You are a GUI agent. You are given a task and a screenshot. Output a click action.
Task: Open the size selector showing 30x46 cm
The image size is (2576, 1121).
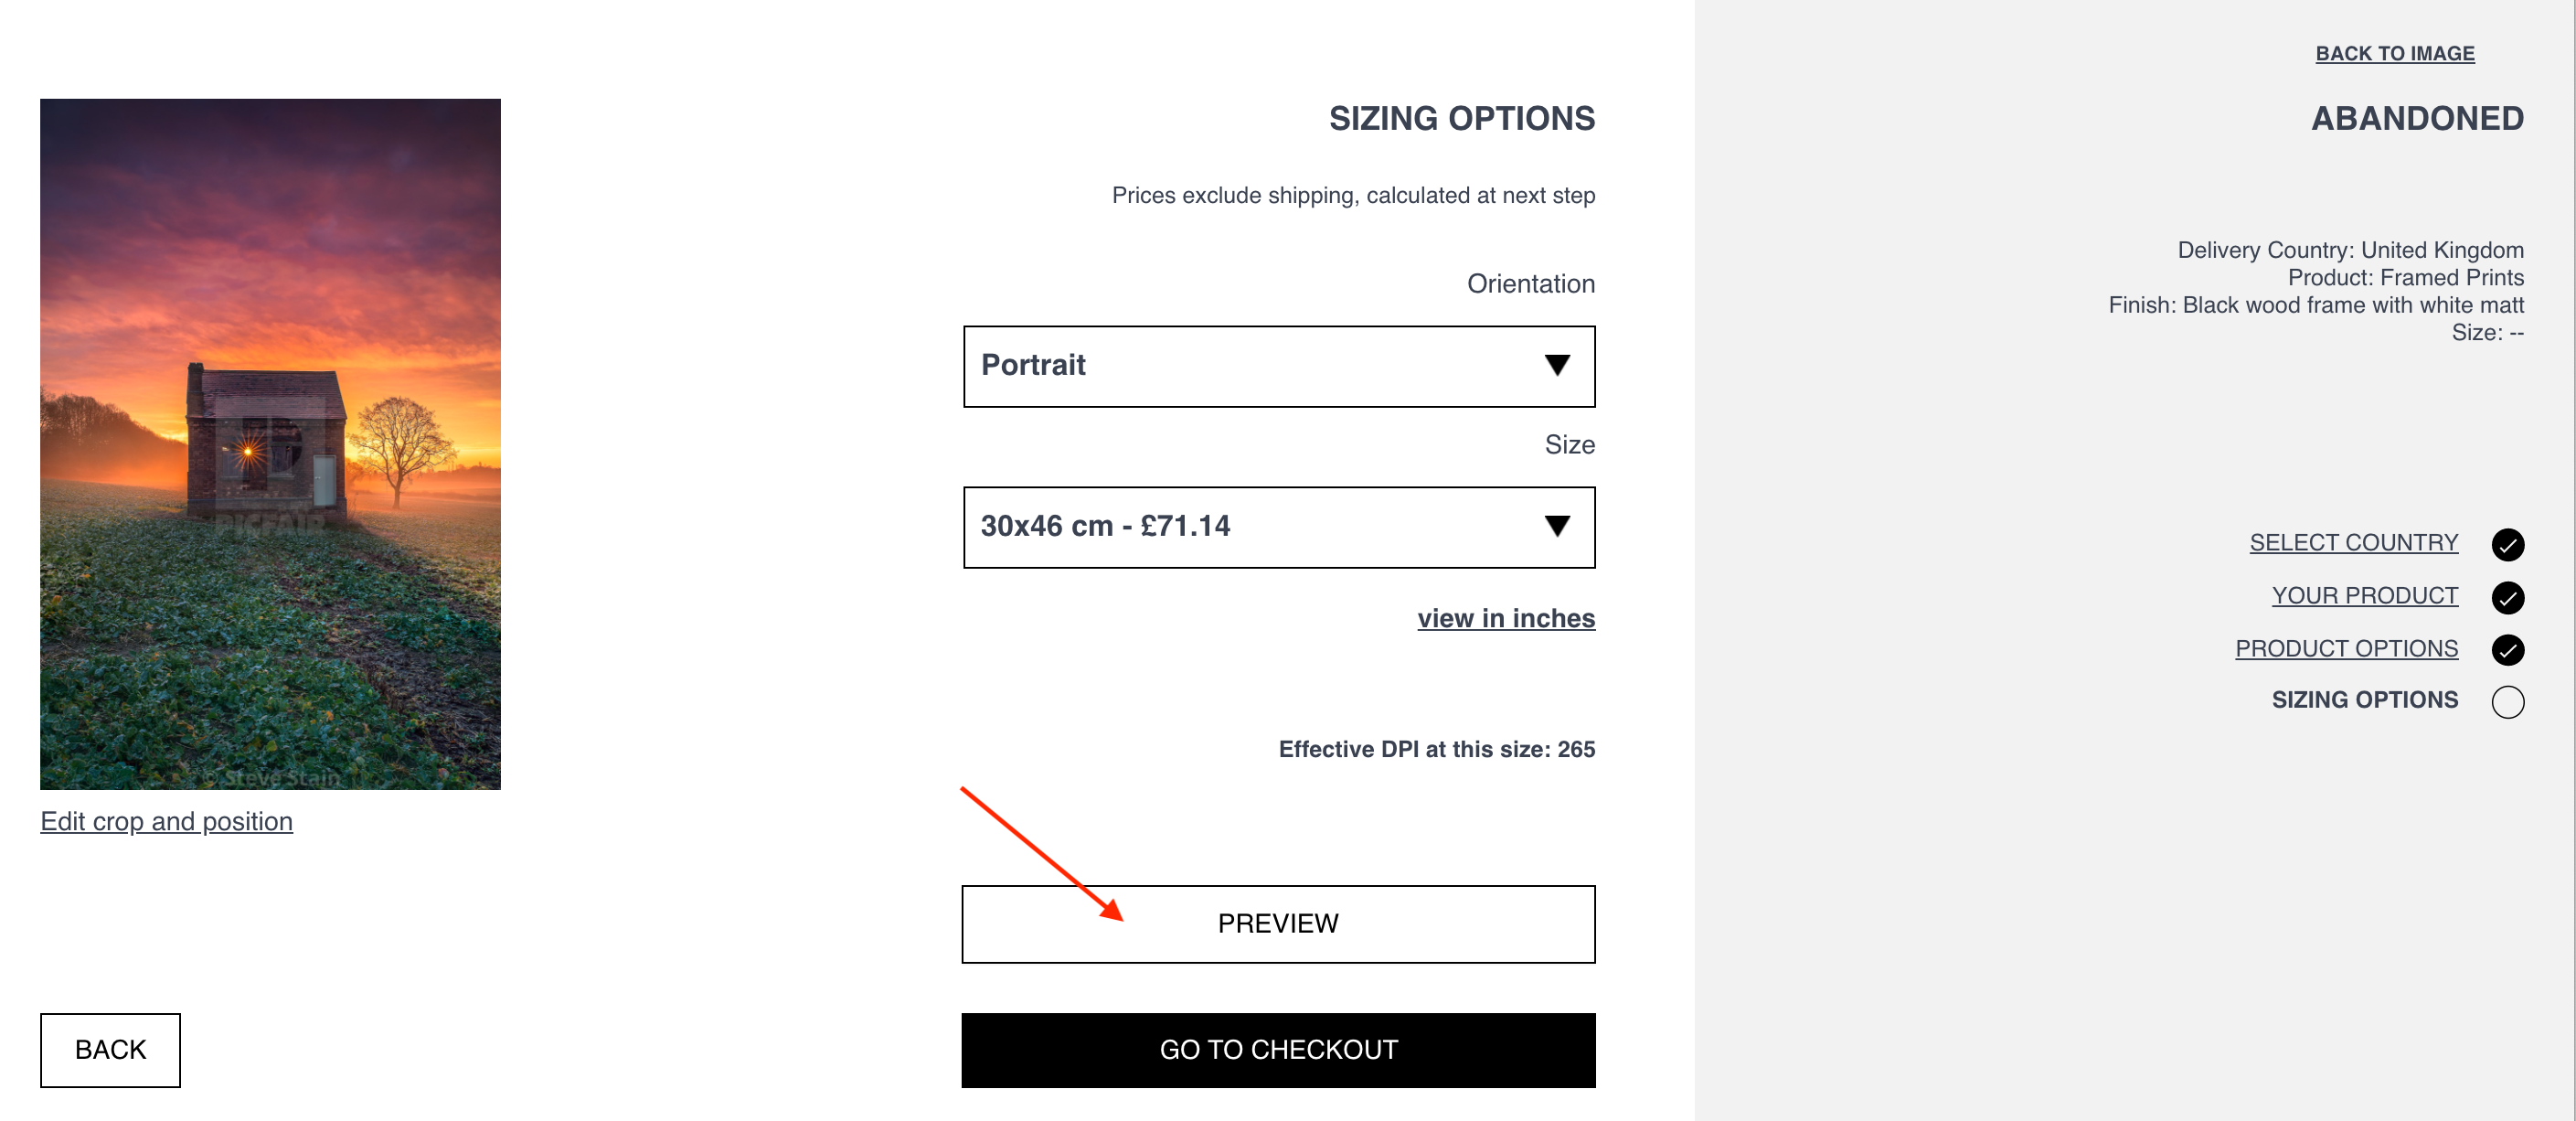(x=1278, y=528)
